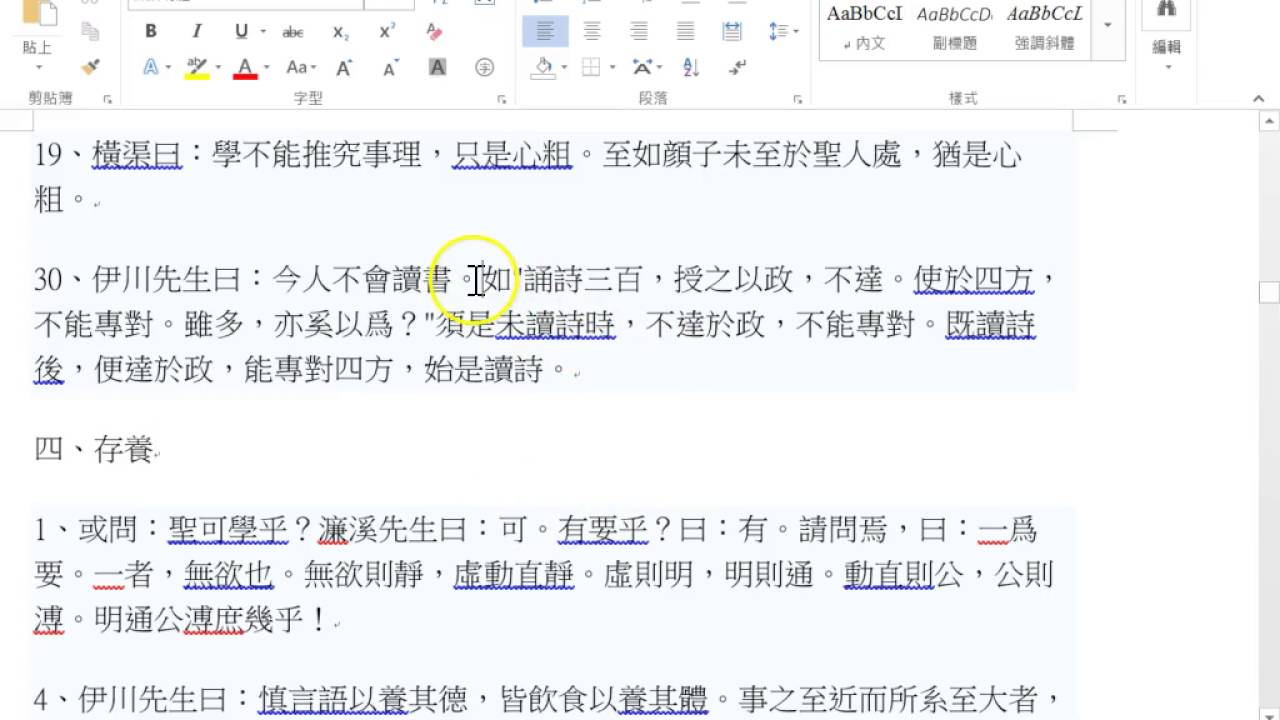Apply yellow text highlight color
This screenshot has height=720, width=1280.
pos(196,68)
